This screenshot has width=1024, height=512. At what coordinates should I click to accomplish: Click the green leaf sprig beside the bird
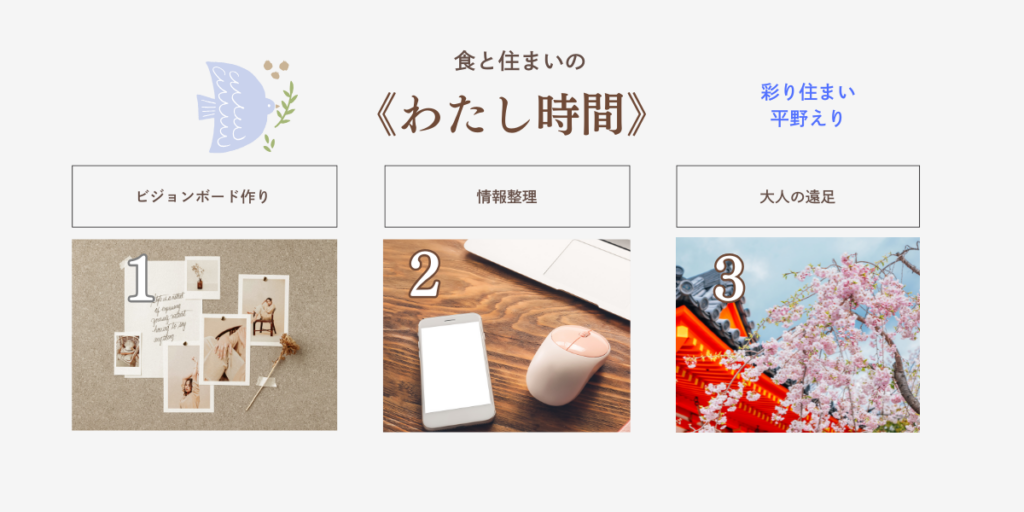click(x=282, y=114)
